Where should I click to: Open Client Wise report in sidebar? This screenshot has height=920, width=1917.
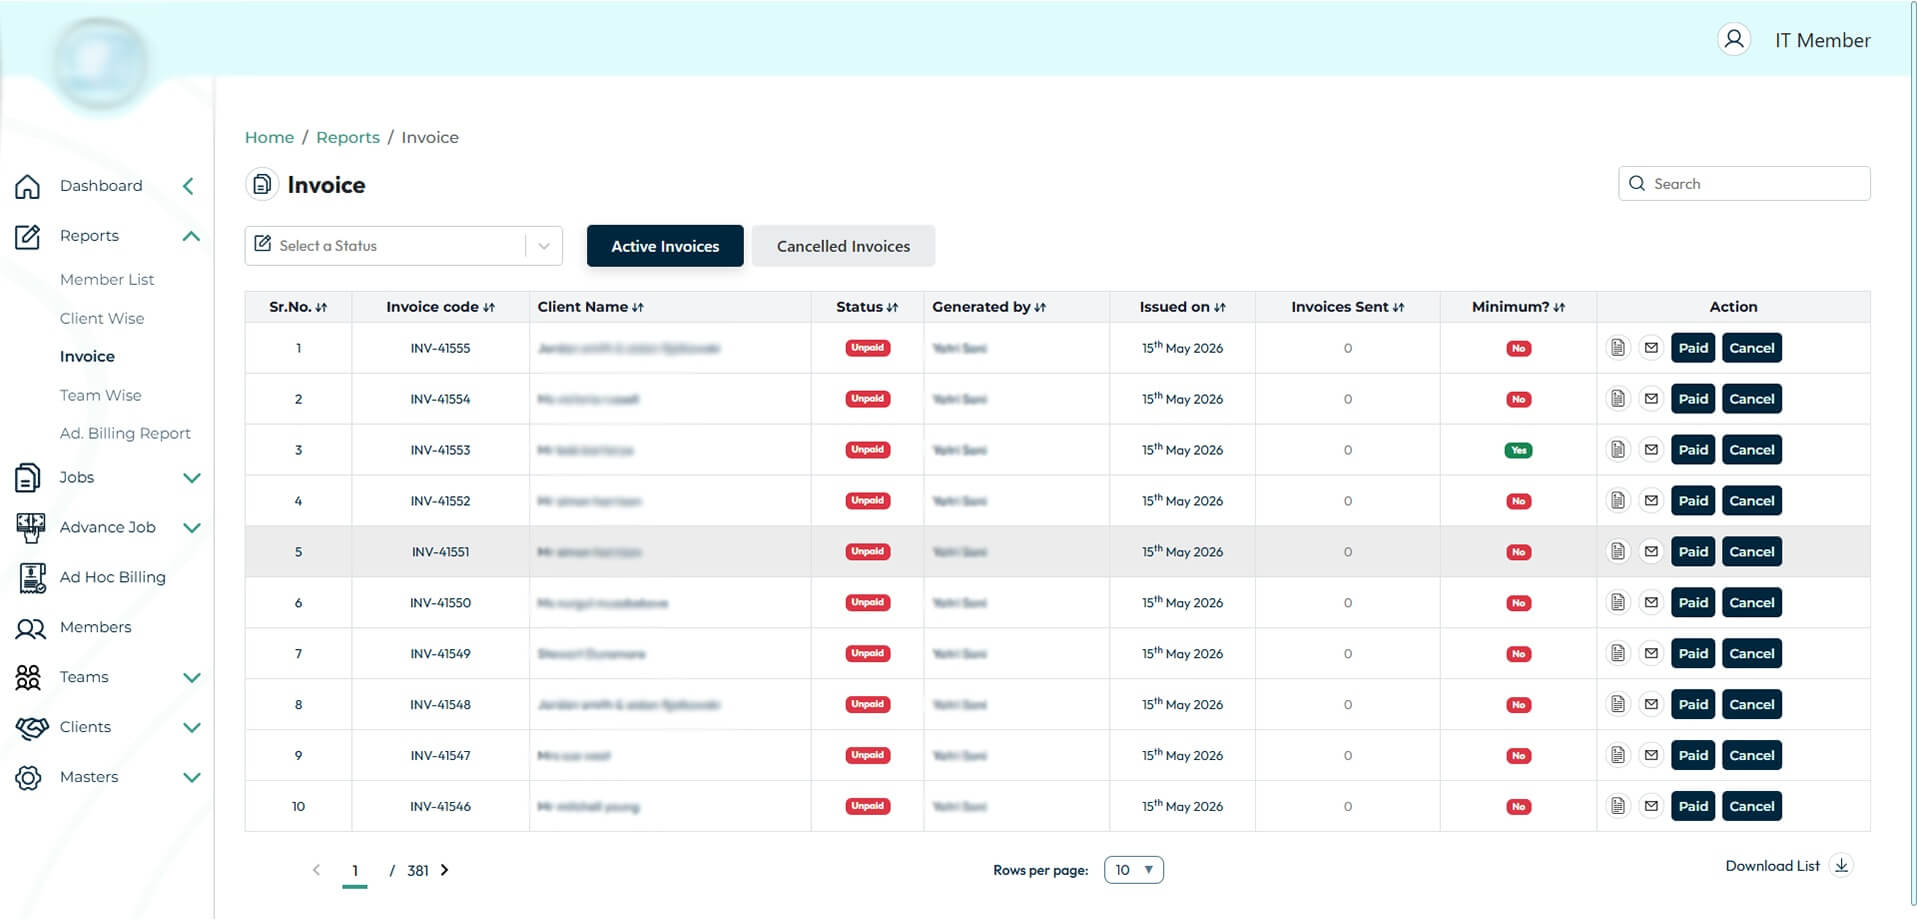tap(102, 318)
